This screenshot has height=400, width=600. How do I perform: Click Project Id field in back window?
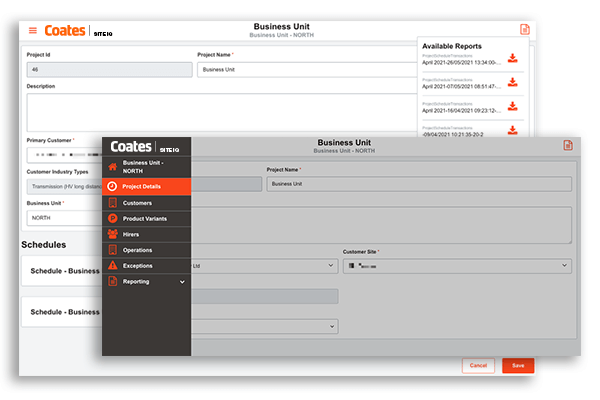tap(109, 70)
